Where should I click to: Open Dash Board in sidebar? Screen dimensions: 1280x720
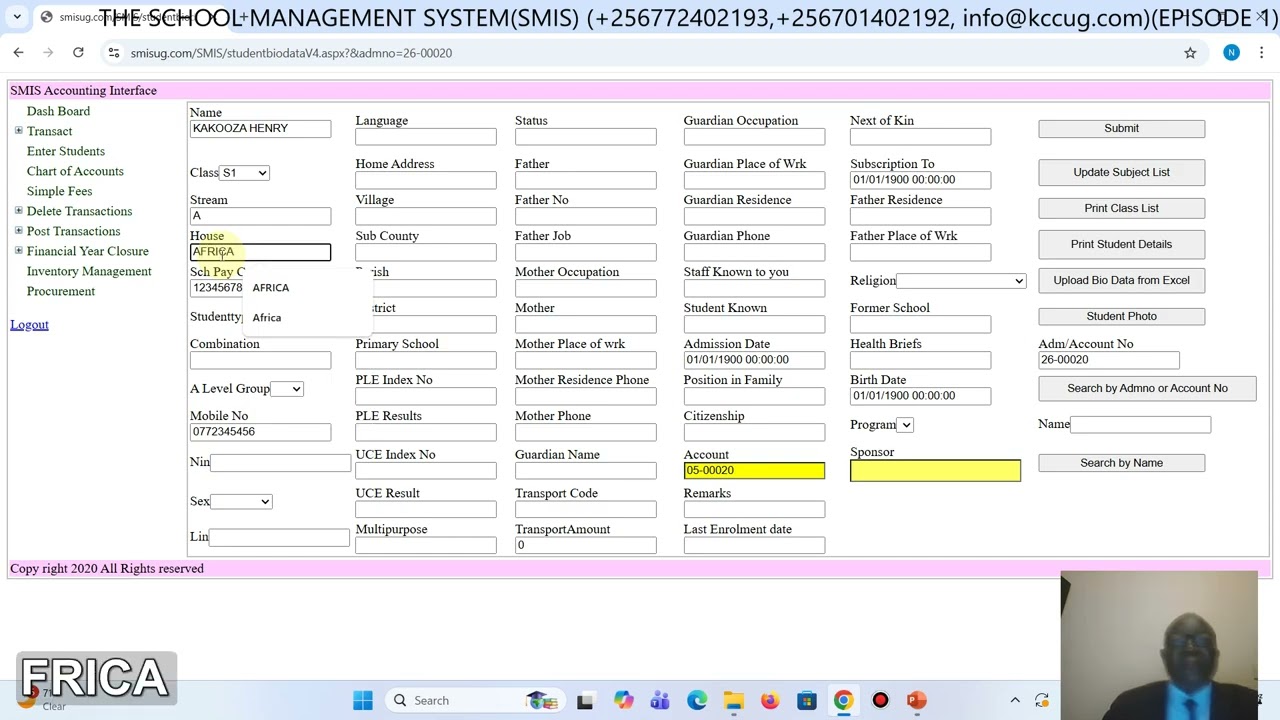pyautogui.click(x=58, y=111)
